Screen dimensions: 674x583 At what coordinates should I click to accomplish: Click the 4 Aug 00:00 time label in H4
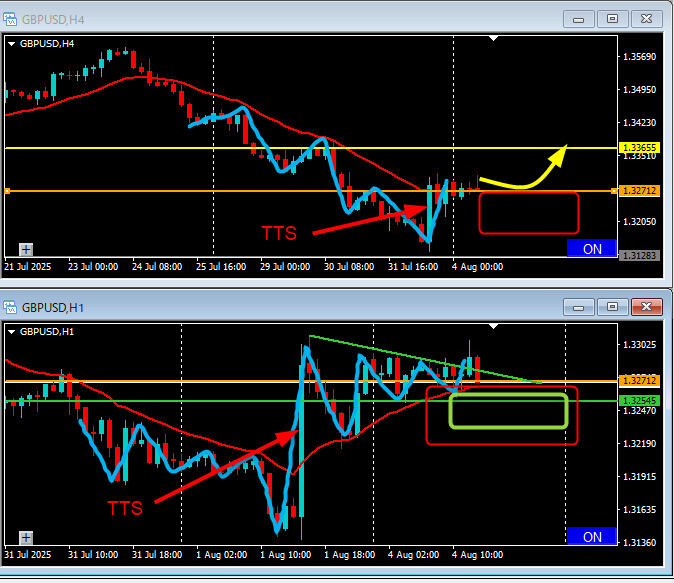coord(477,267)
